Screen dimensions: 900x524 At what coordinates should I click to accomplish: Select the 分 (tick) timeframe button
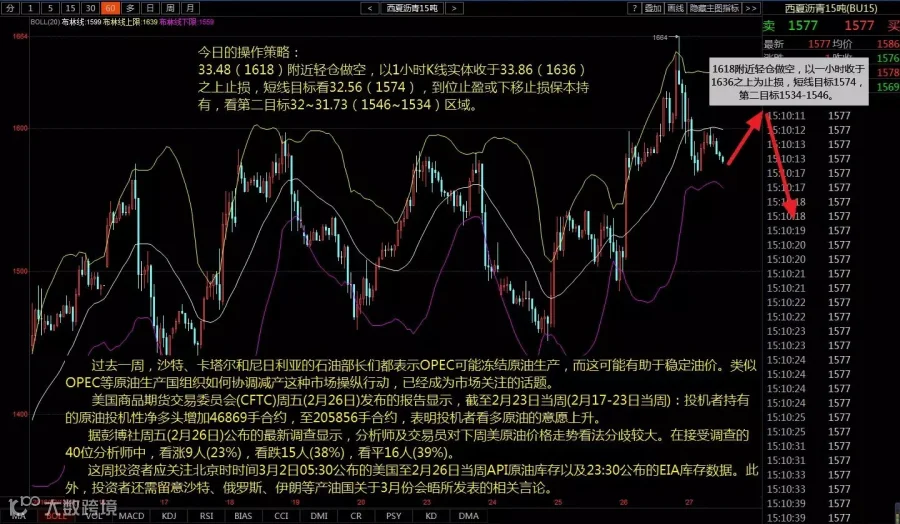(x=10, y=8)
